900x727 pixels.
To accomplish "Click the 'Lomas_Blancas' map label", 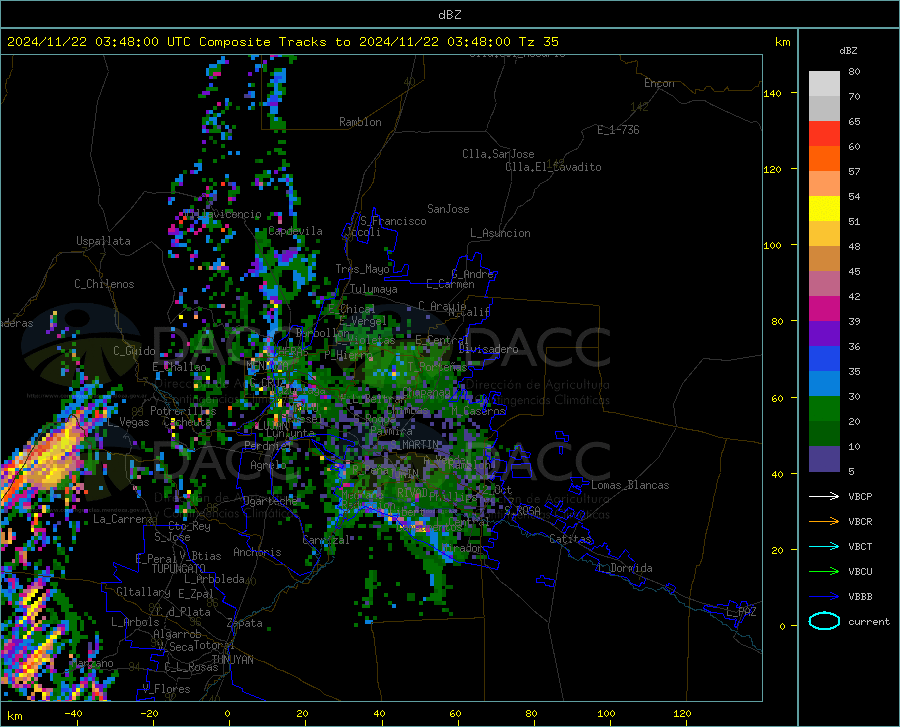I will (630, 485).
